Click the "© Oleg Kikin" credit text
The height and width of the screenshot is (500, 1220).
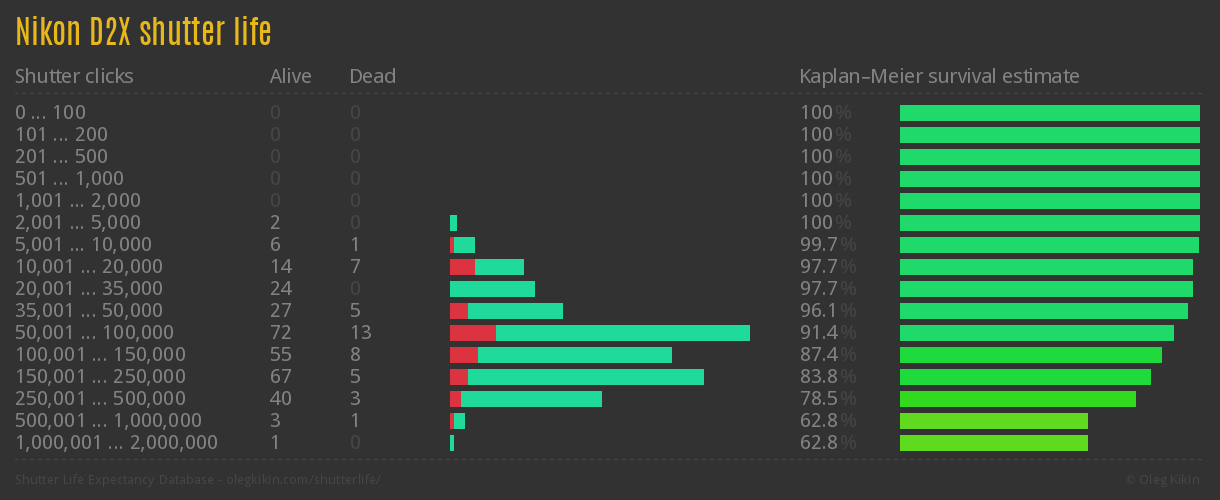coord(1164,480)
